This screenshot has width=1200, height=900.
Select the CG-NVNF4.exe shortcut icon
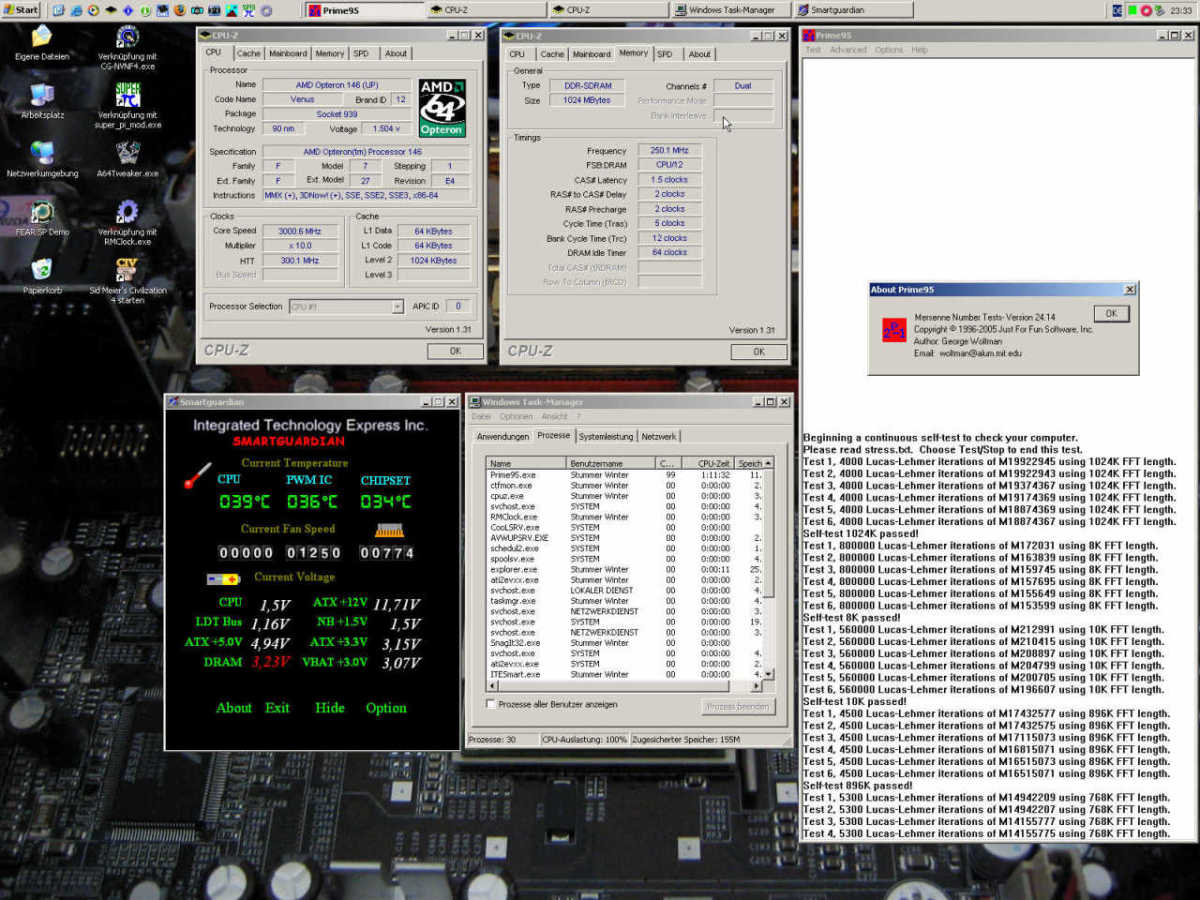click(128, 37)
